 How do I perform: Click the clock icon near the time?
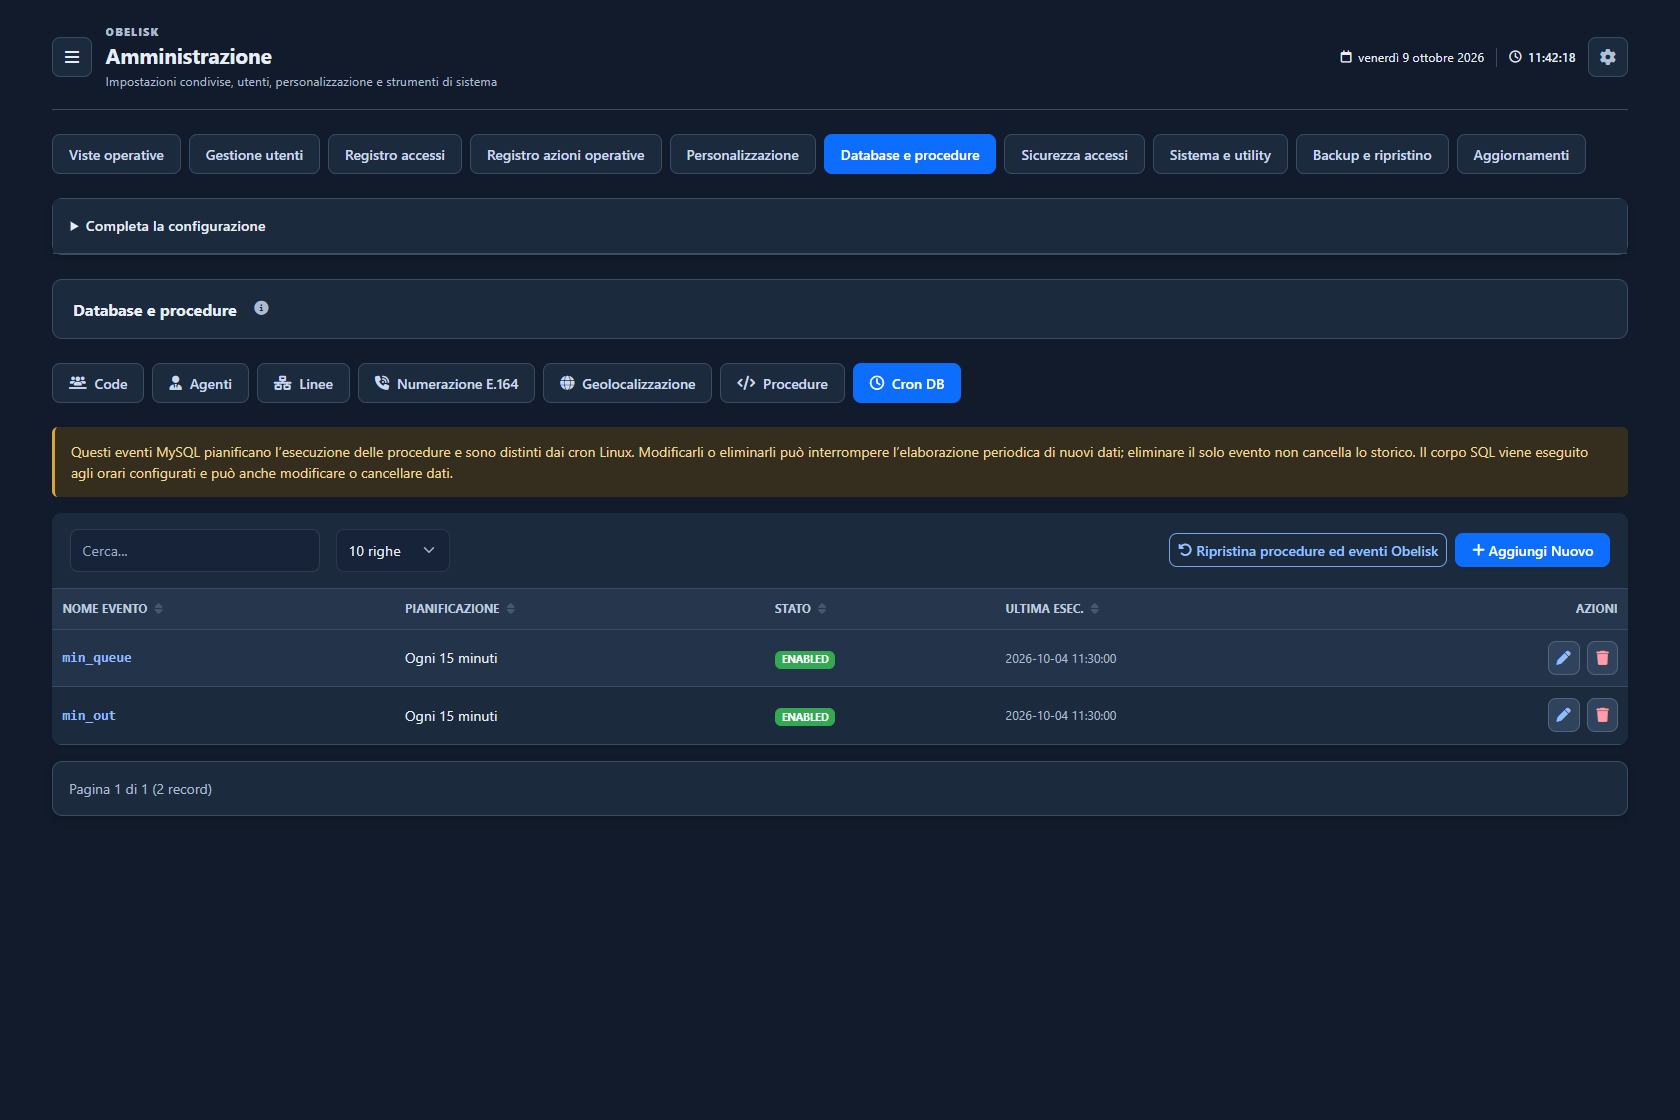pos(1515,57)
